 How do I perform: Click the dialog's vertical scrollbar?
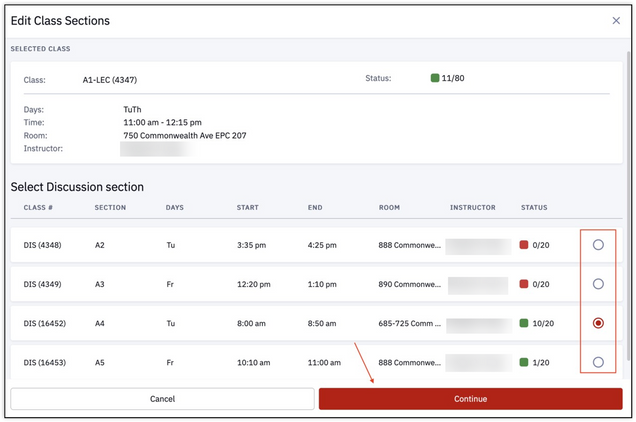[x=628, y=205]
